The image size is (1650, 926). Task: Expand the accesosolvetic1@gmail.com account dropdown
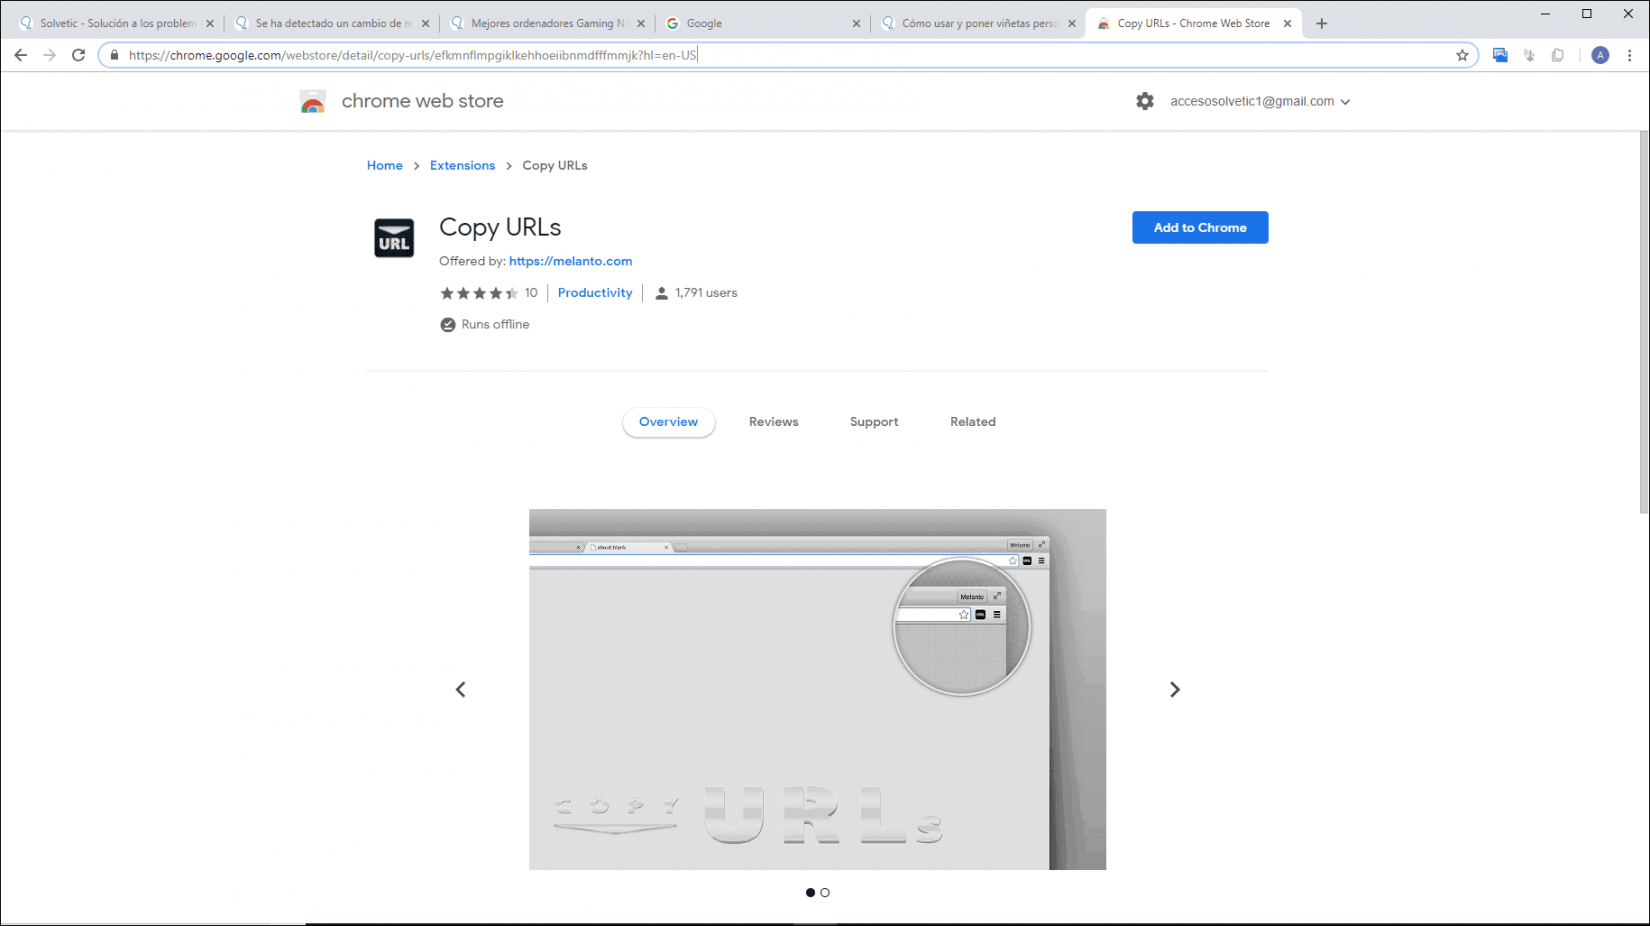tap(1260, 101)
